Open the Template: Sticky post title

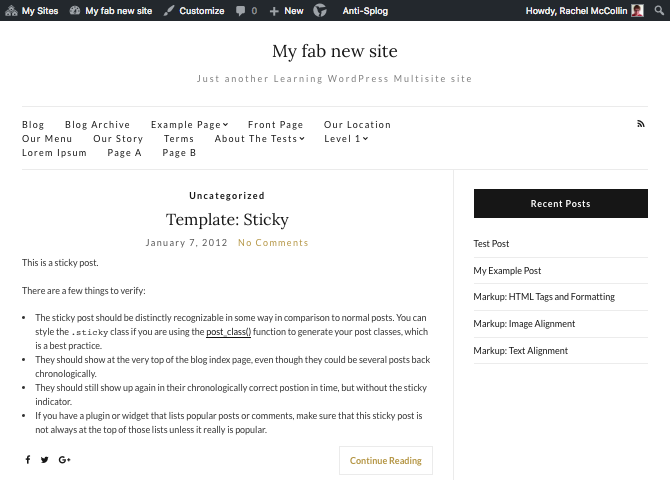pyautogui.click(x=227, y=220)
